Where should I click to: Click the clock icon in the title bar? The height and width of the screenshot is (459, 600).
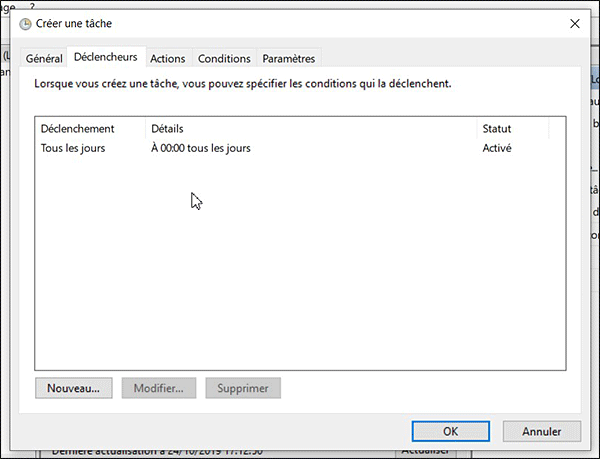click(25, 22)
